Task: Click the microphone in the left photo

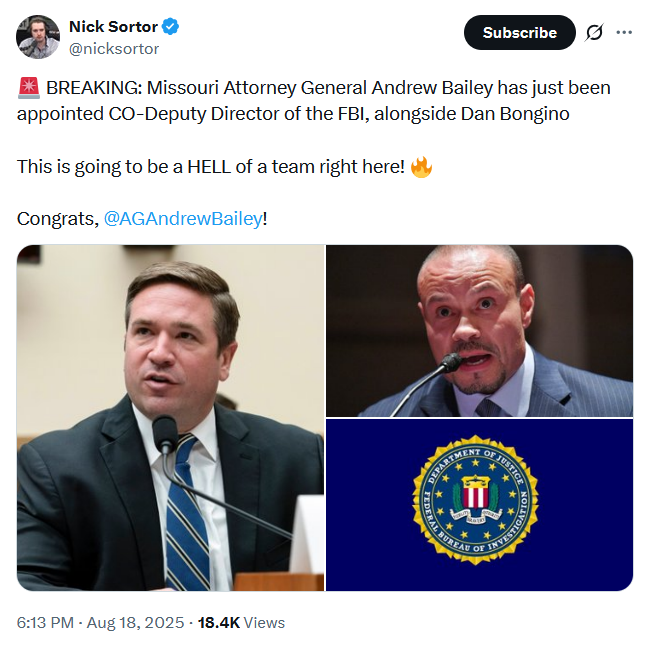Action: click(166, 438)
